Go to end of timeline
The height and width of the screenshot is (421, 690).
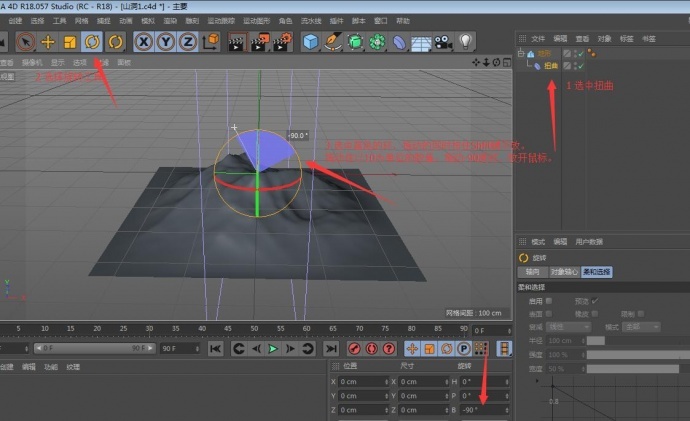(x=331, y=349)
